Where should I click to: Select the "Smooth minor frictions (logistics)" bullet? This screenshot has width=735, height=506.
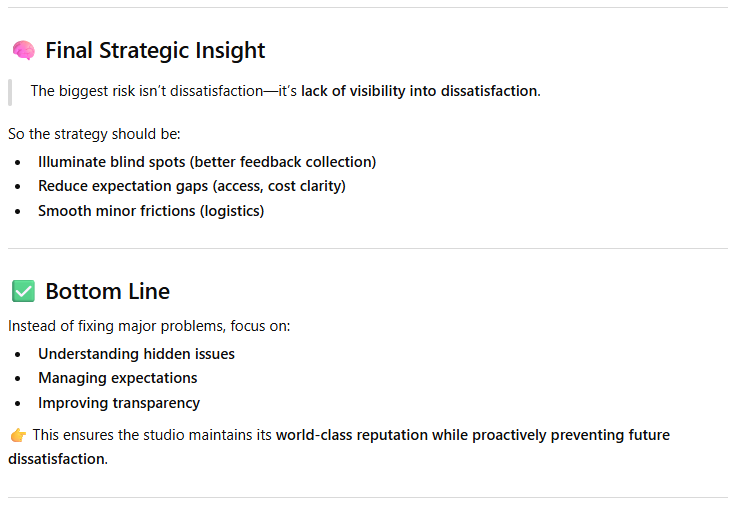[x=150, y=211]
